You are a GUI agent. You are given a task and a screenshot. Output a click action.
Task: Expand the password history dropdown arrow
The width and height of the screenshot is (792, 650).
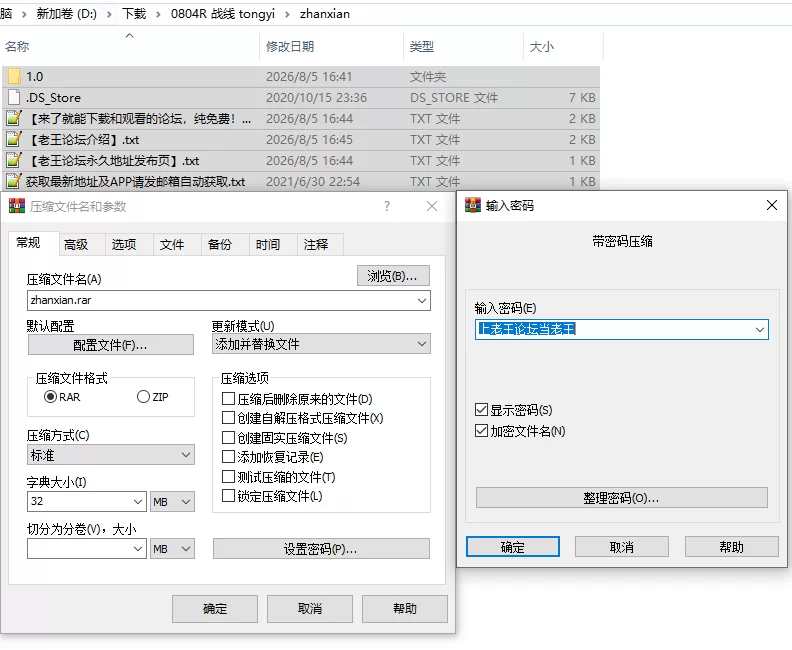pyautogui.click(x=760, y=330)
